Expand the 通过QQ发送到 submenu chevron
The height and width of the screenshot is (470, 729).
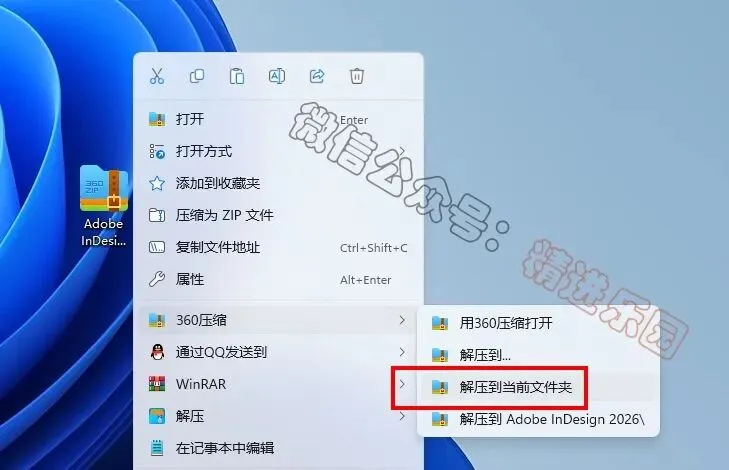coord(402,352)
